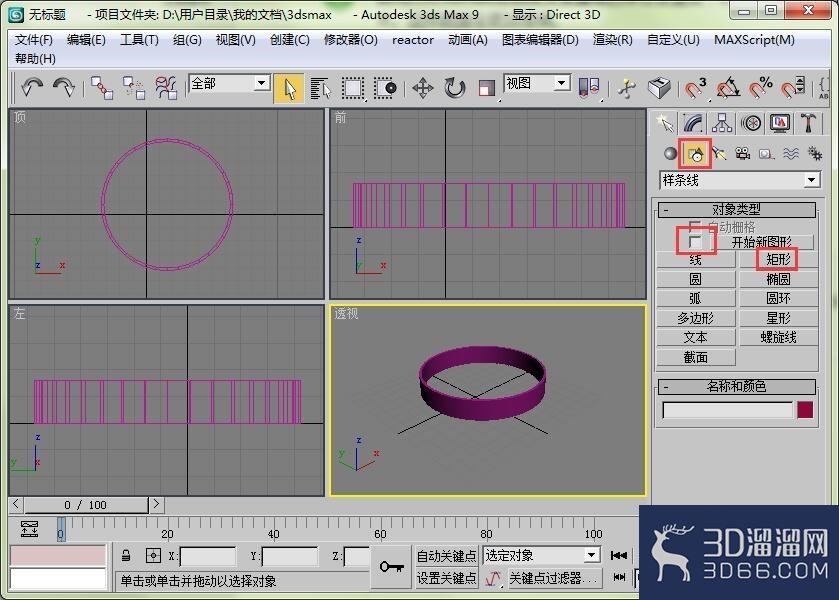Image resolution: width=839 pixels, height=600 pixels.
Task: Select Shapes category icon
Action: coord(695,154)
